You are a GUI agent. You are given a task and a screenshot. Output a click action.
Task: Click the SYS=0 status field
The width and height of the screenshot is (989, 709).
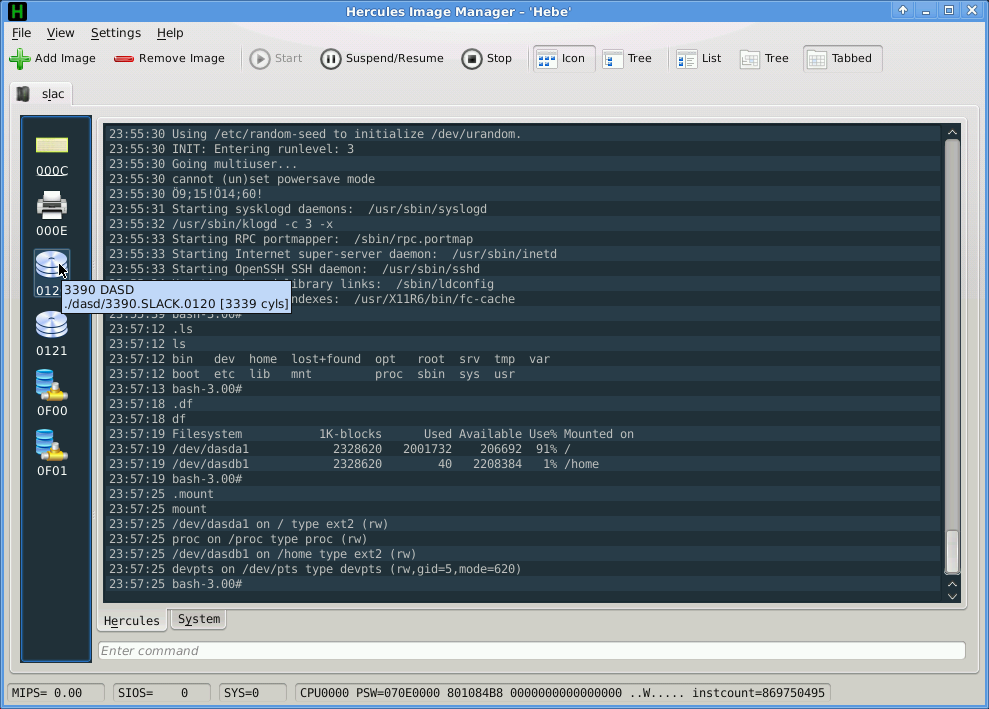click(252, 693)
